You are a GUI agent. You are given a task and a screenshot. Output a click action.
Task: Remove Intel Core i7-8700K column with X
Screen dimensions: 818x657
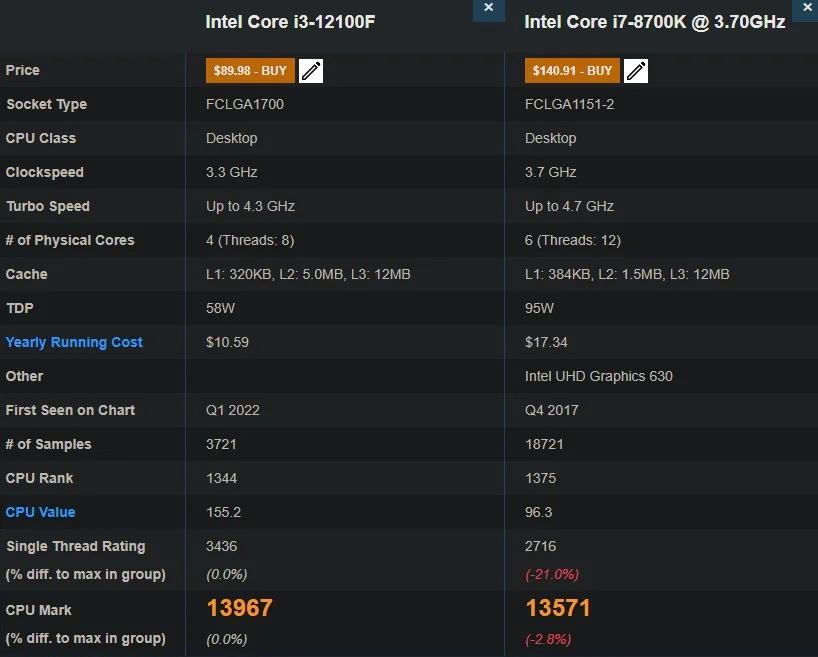pyautogui.click(x=806, y=8)
